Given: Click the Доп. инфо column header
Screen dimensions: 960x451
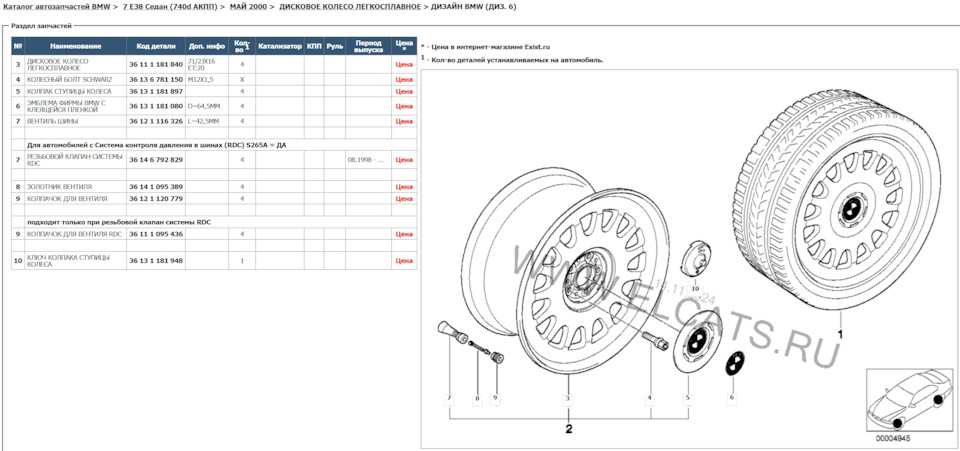Looking at the screenshot, I should 207,47.
